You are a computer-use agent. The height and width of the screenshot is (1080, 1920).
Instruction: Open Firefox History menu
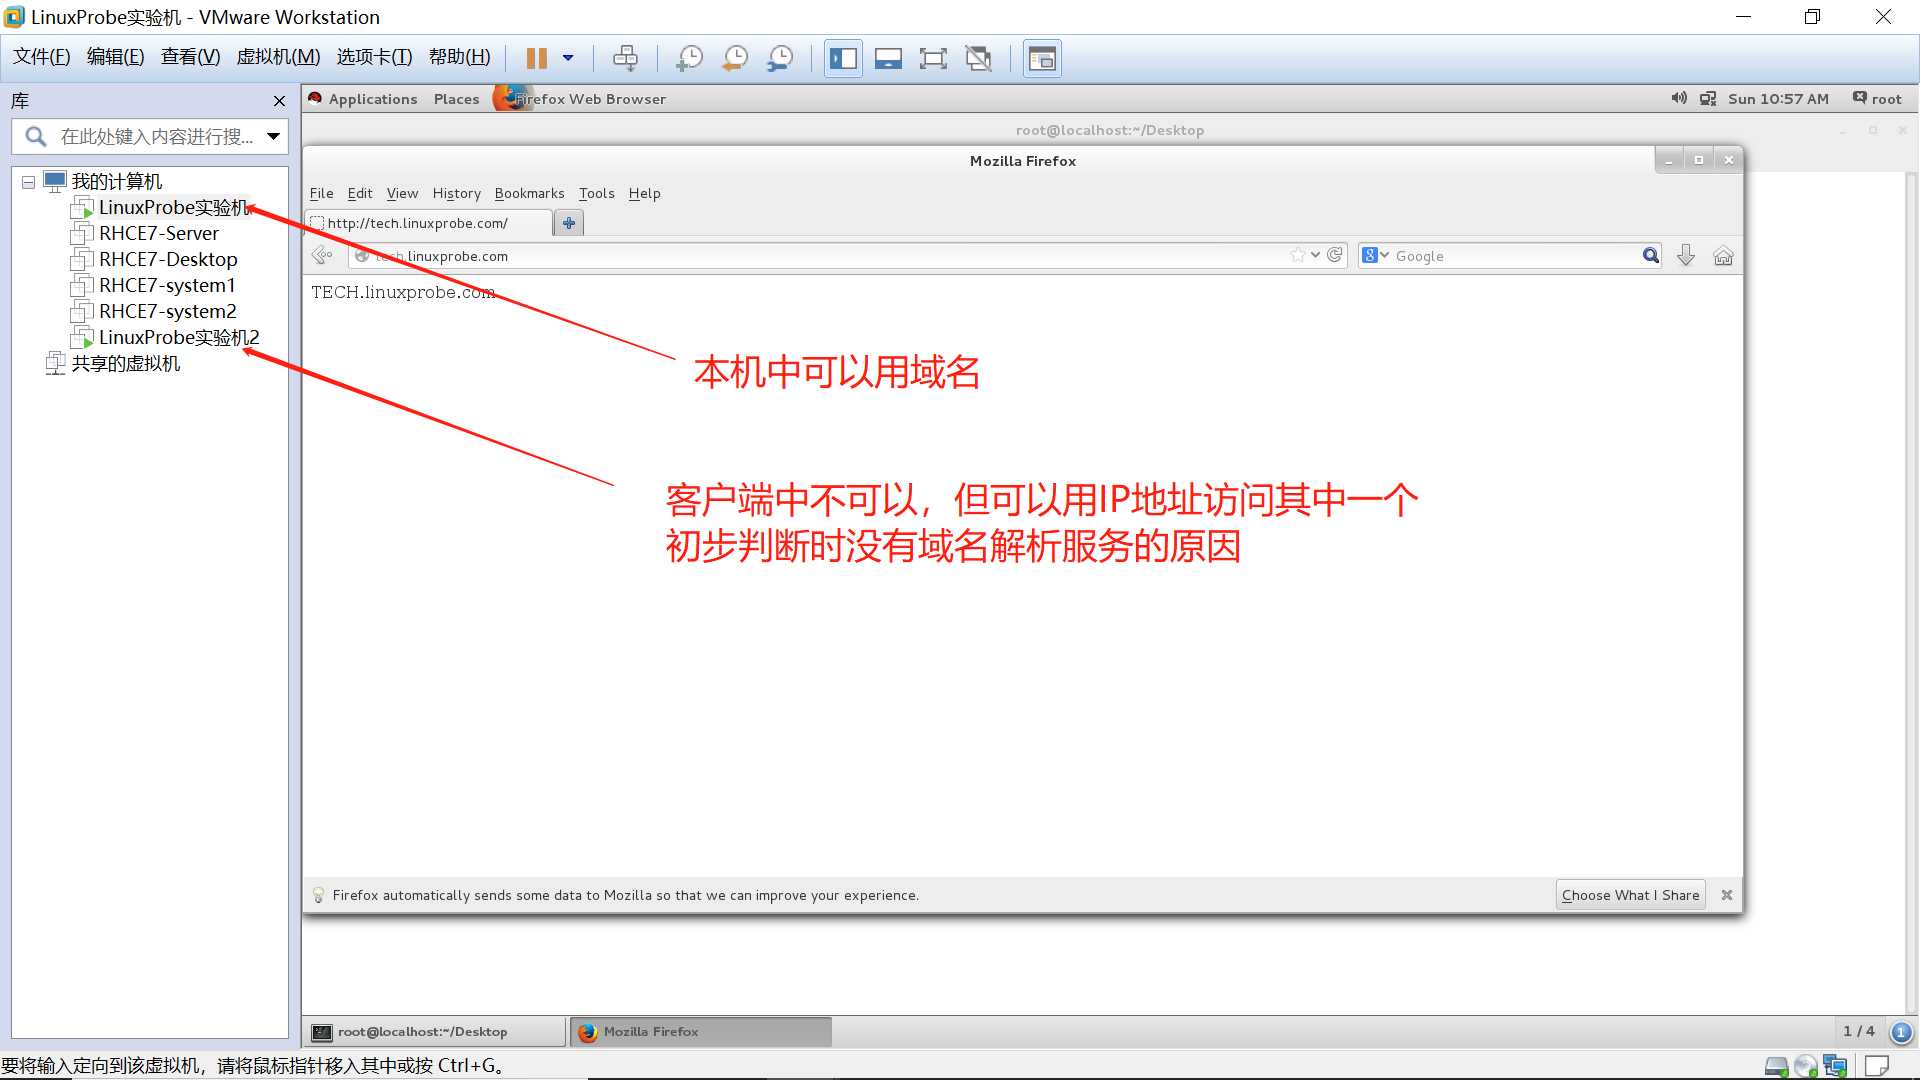[456, 194]
